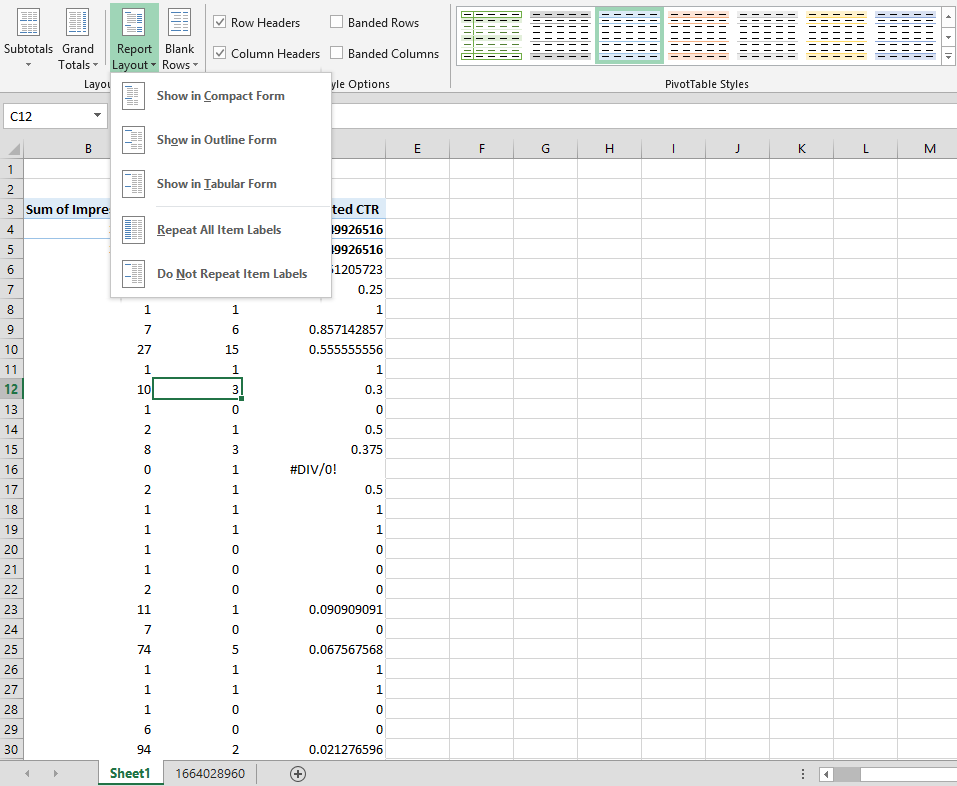Uncheck the Row Headers checkbox
This screenshot has width=957, height=786.
(x=220, y=22)
